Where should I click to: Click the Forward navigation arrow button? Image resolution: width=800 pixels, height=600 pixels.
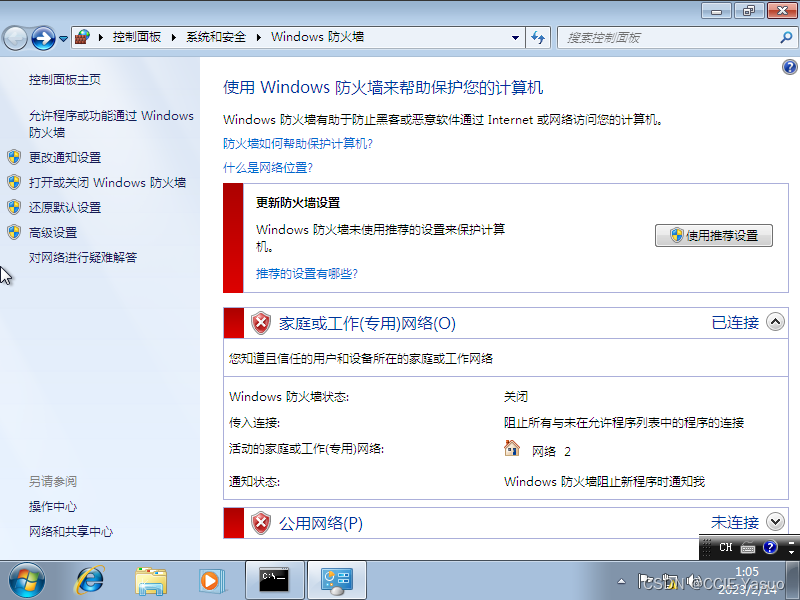click(43, 38)
